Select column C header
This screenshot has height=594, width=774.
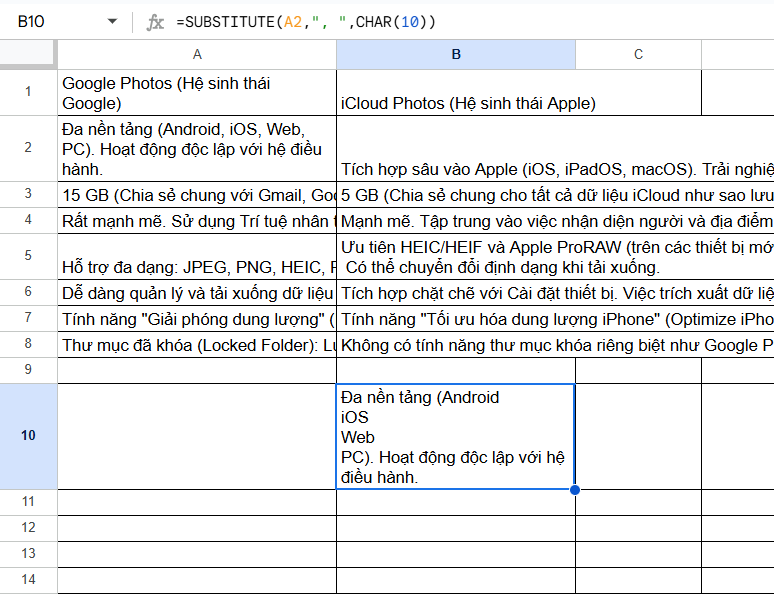[638, 54]
